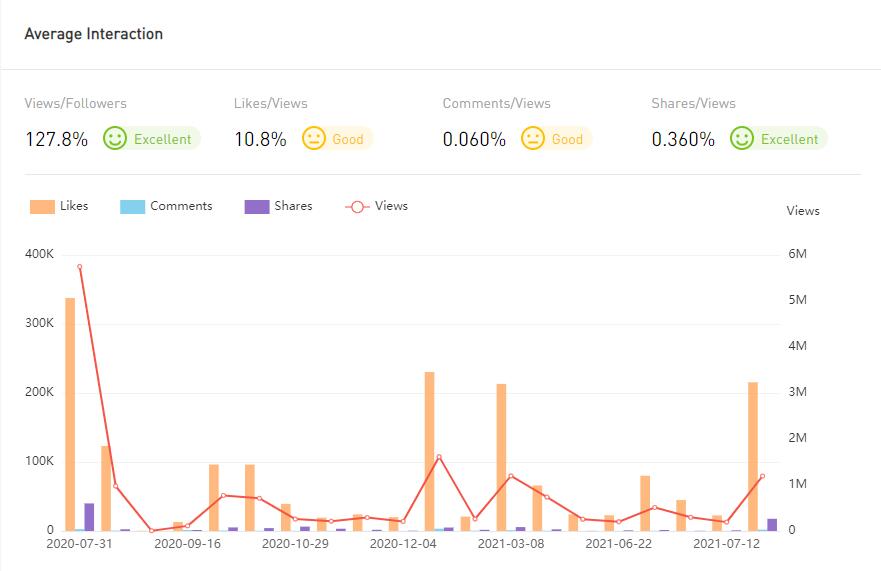This screenshot has width=881, height=571.
Task: Click the yellow face icon beside 0.060%
Action: coord(533,139)
